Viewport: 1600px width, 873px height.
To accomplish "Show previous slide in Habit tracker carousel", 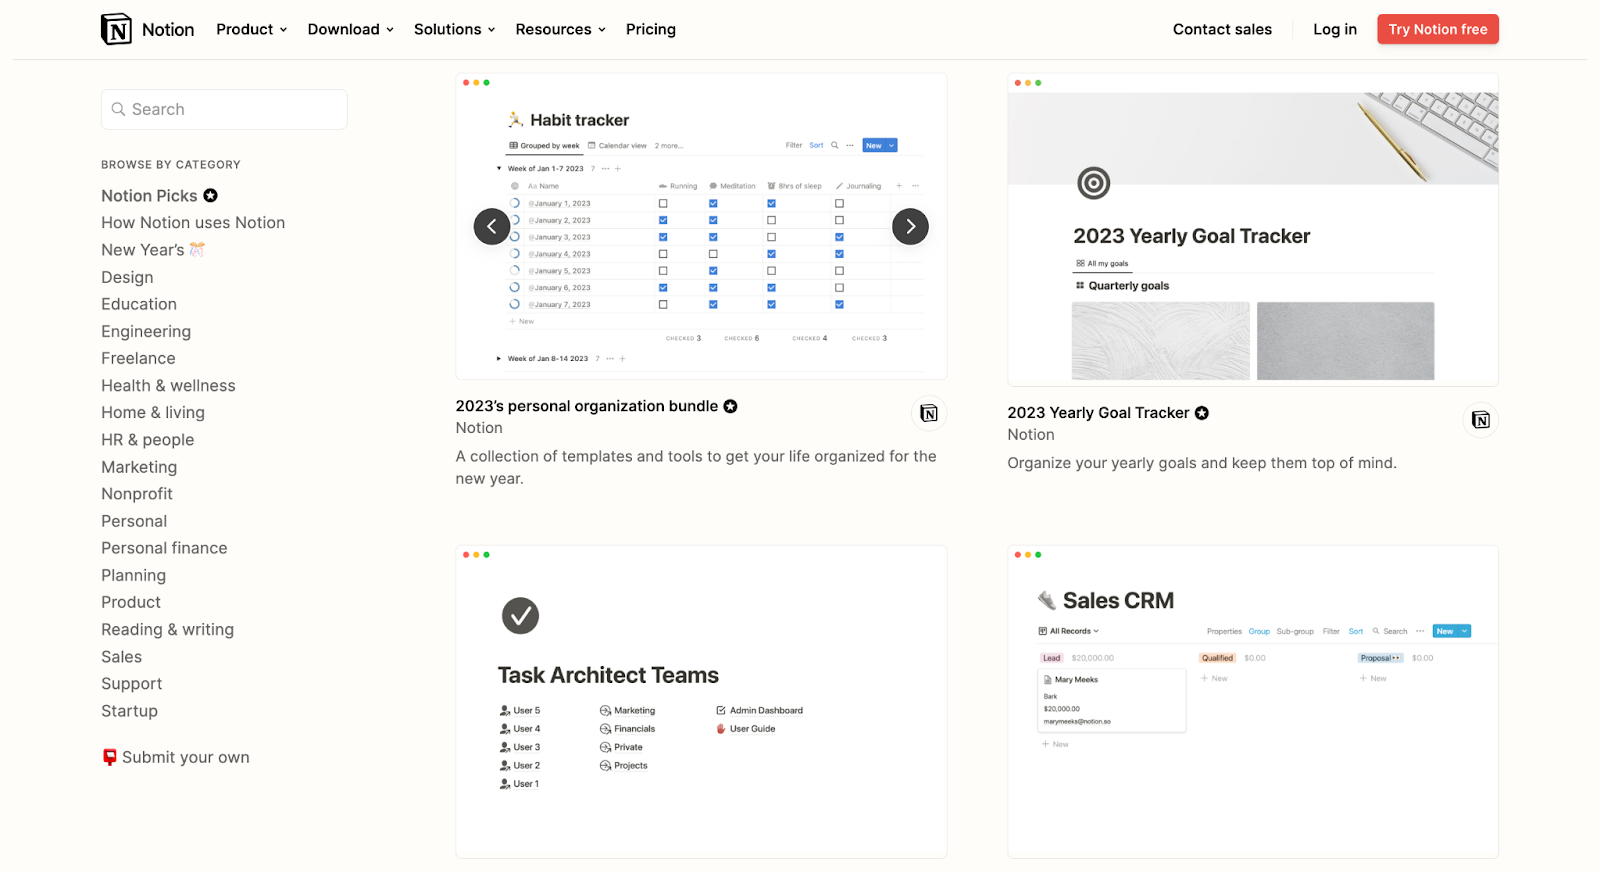I will point(492,227).
